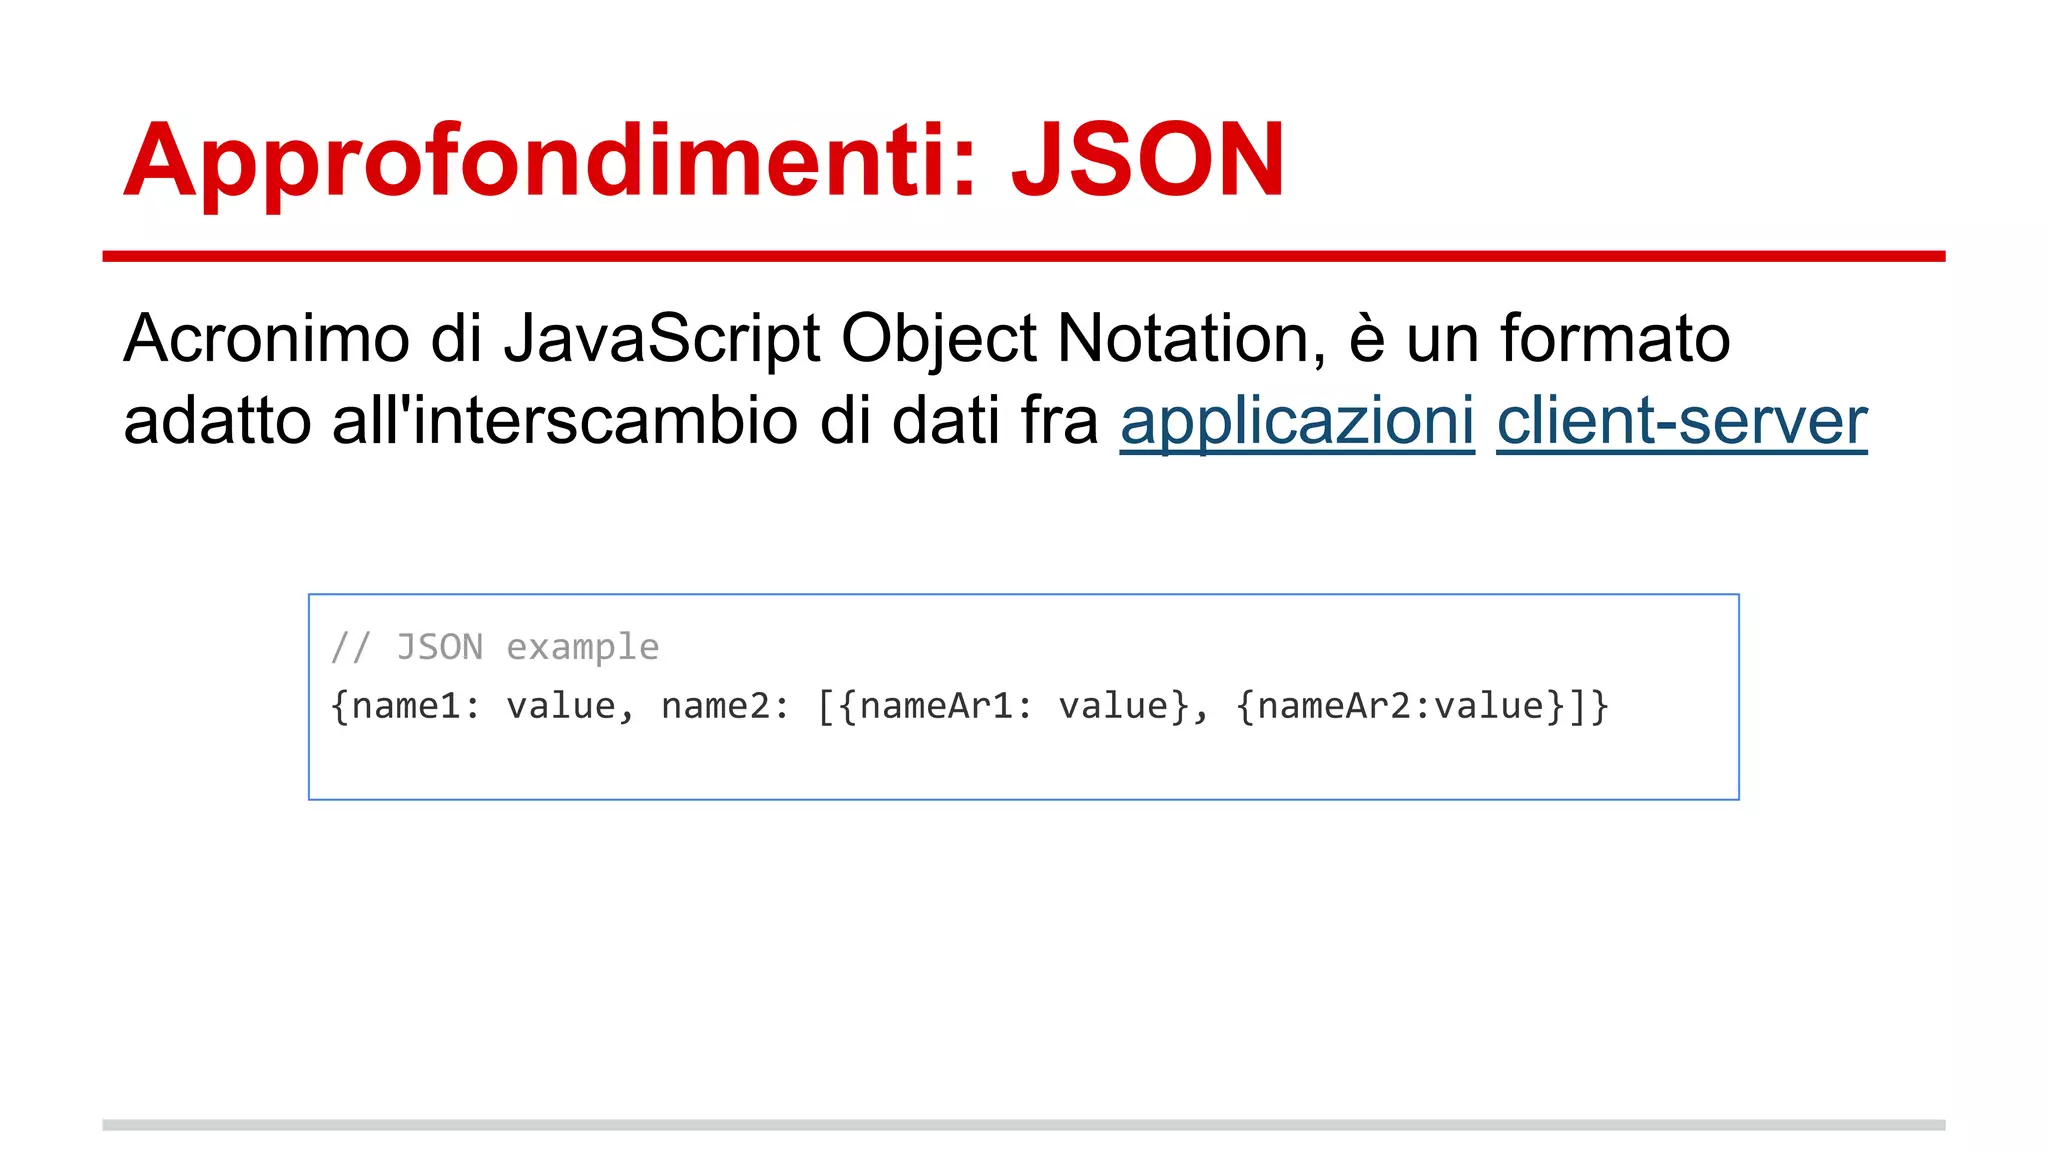Open the 'applicazioni' hyperlink
Image resolution: width=2048 pixels, height=1152 pixels.
[1297, 421]
